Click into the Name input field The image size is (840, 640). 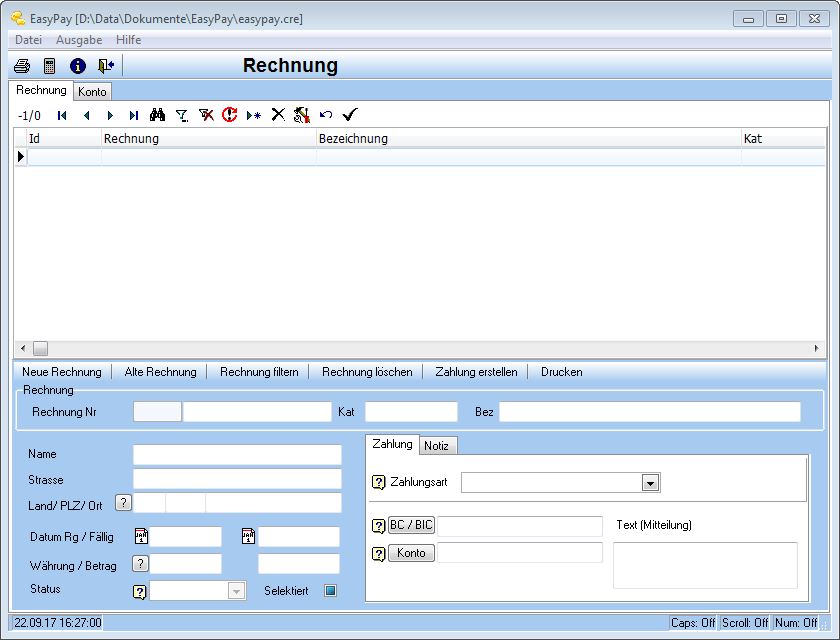pos(237,455)
